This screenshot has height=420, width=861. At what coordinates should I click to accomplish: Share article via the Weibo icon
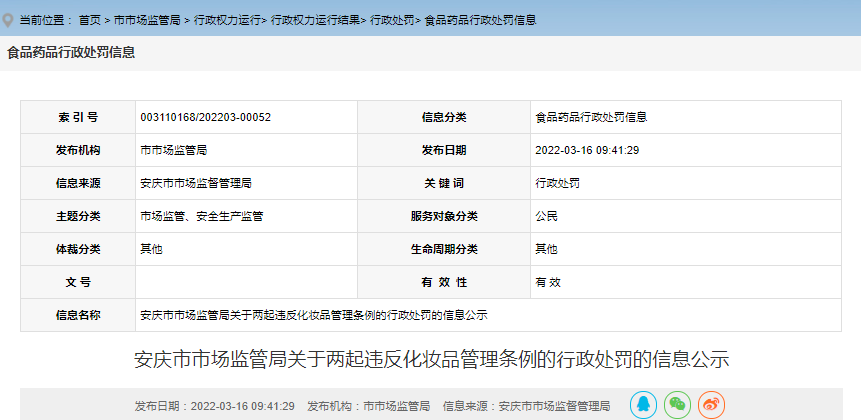[711, 404]
